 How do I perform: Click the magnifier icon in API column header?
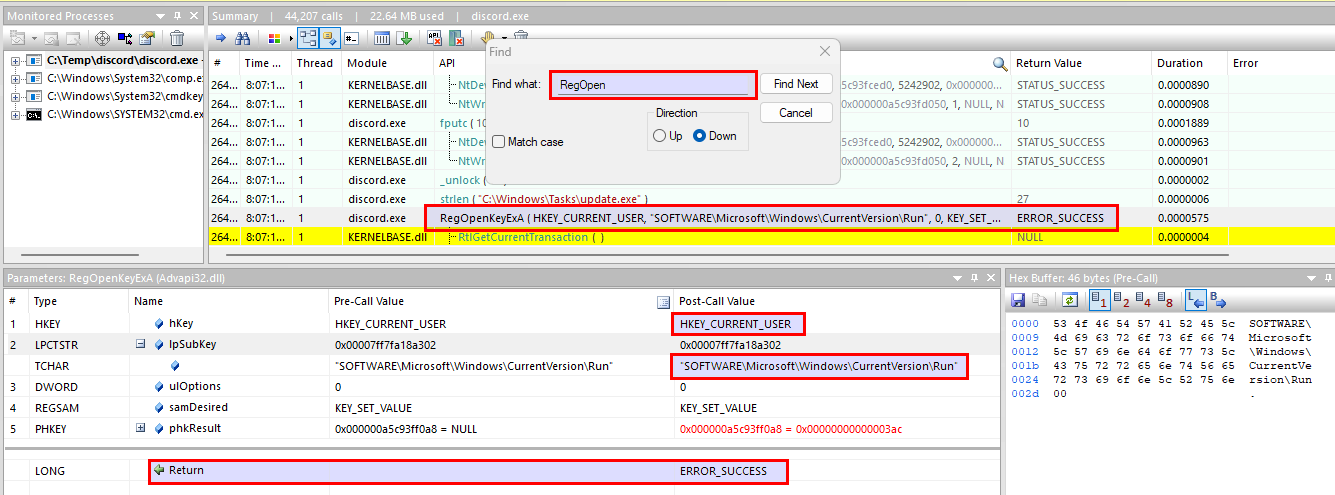click(x=999, y=63)
